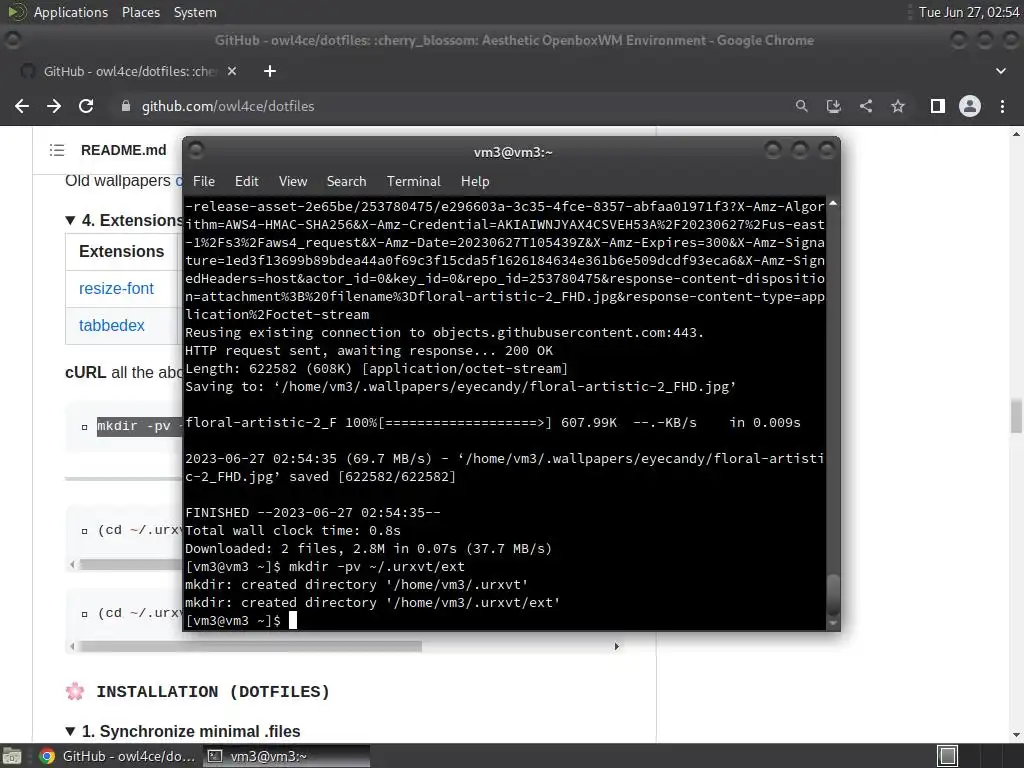Open Chrome profile avatar menu
This screenshot has width=1024, height=768.
pyautogui.click(x=970, y=106)
